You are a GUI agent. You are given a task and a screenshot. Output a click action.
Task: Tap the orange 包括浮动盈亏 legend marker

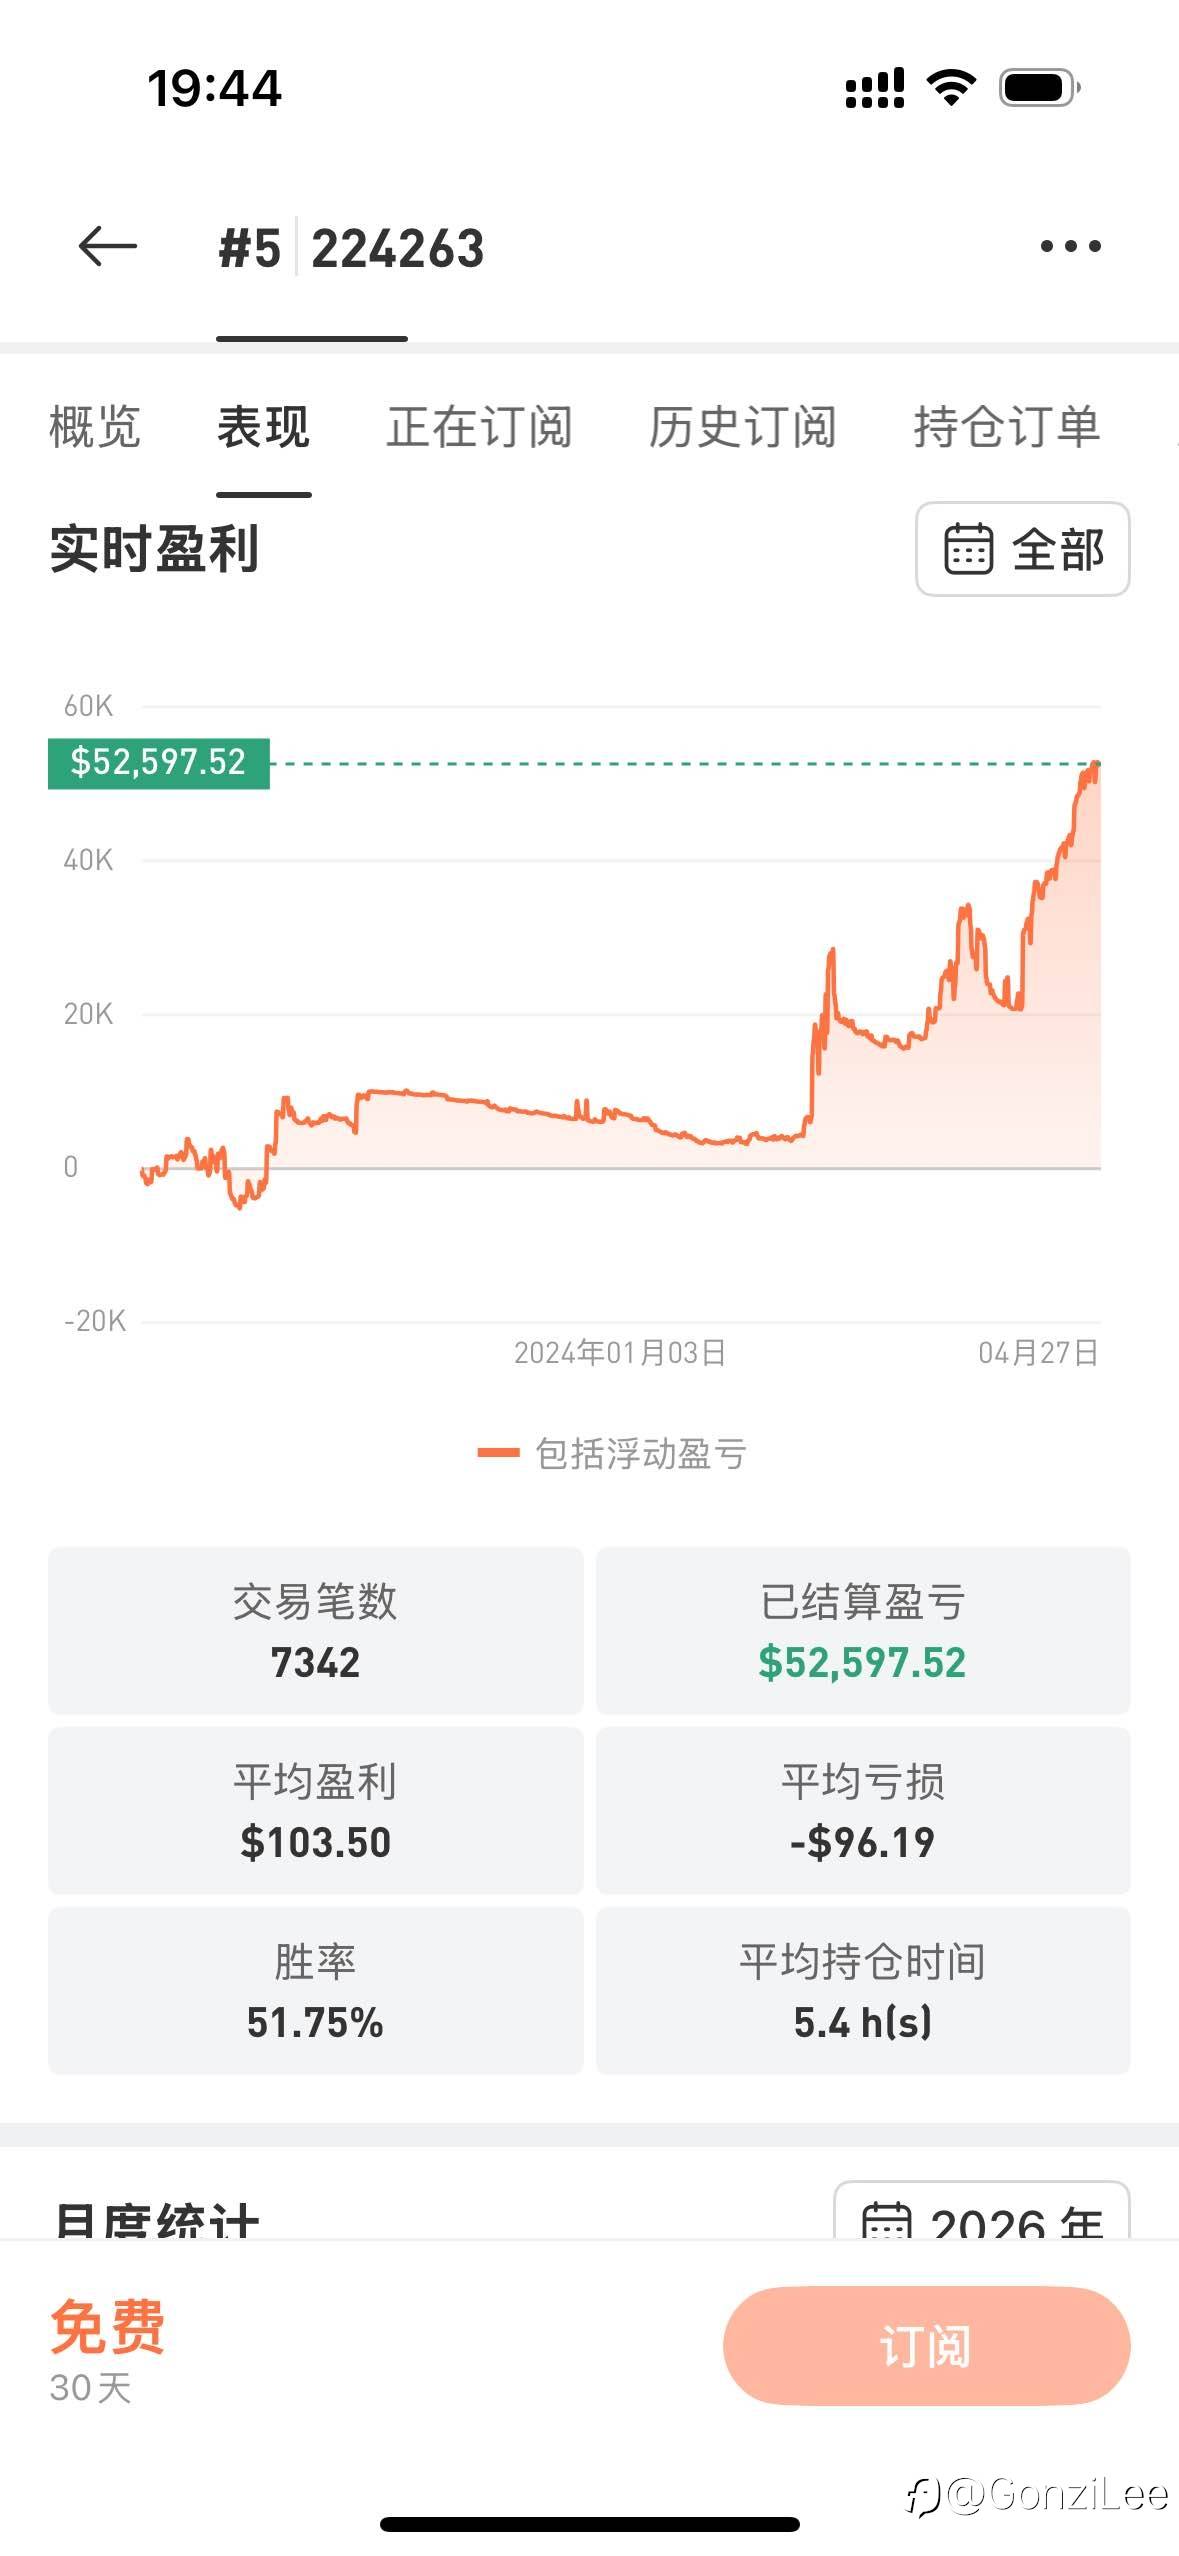[x=498, y=1453]
